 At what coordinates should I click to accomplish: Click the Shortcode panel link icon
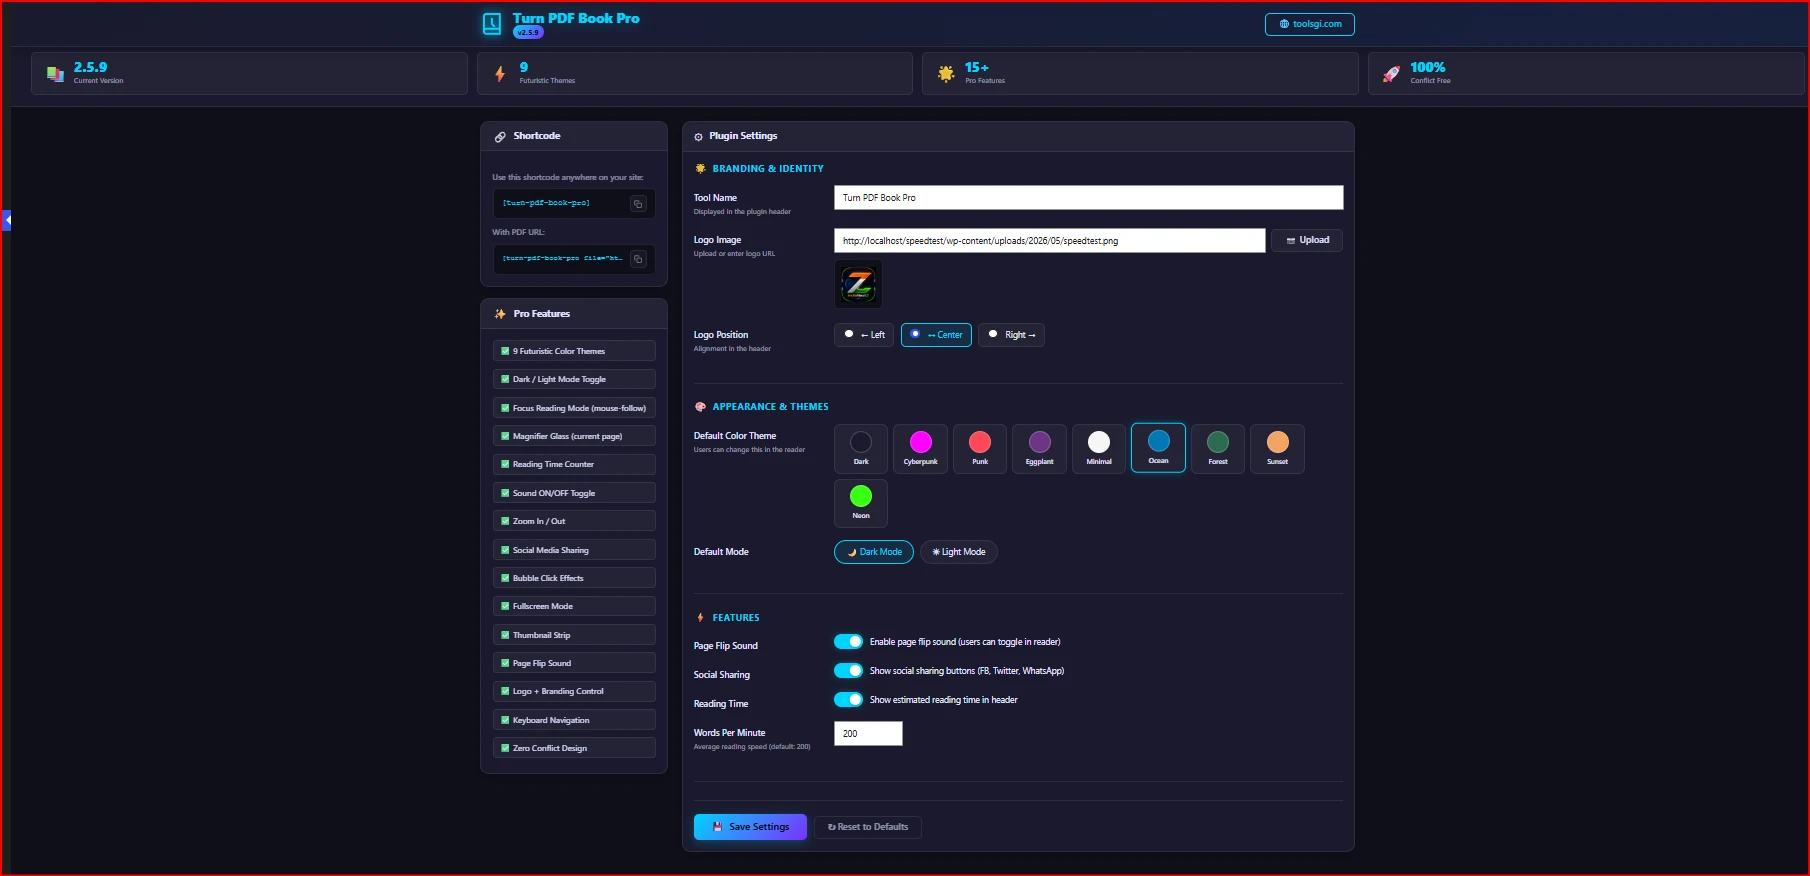(x=500, y=136)
